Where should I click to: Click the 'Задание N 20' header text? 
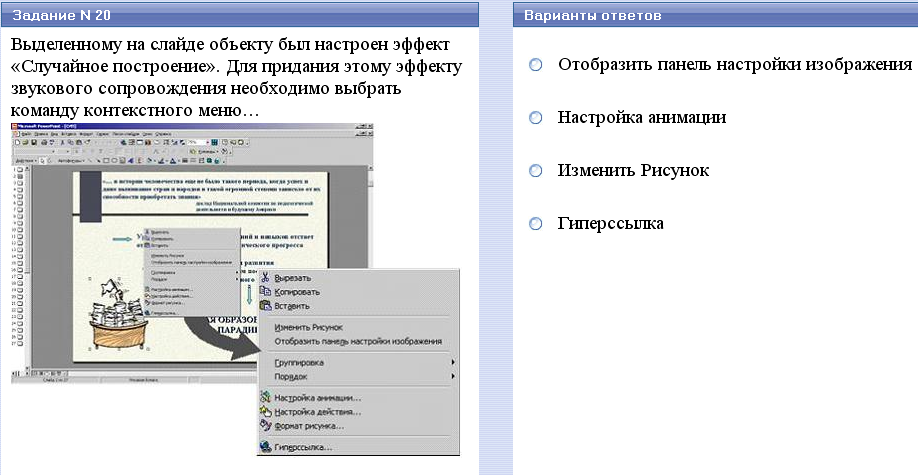tap(61, 15)
